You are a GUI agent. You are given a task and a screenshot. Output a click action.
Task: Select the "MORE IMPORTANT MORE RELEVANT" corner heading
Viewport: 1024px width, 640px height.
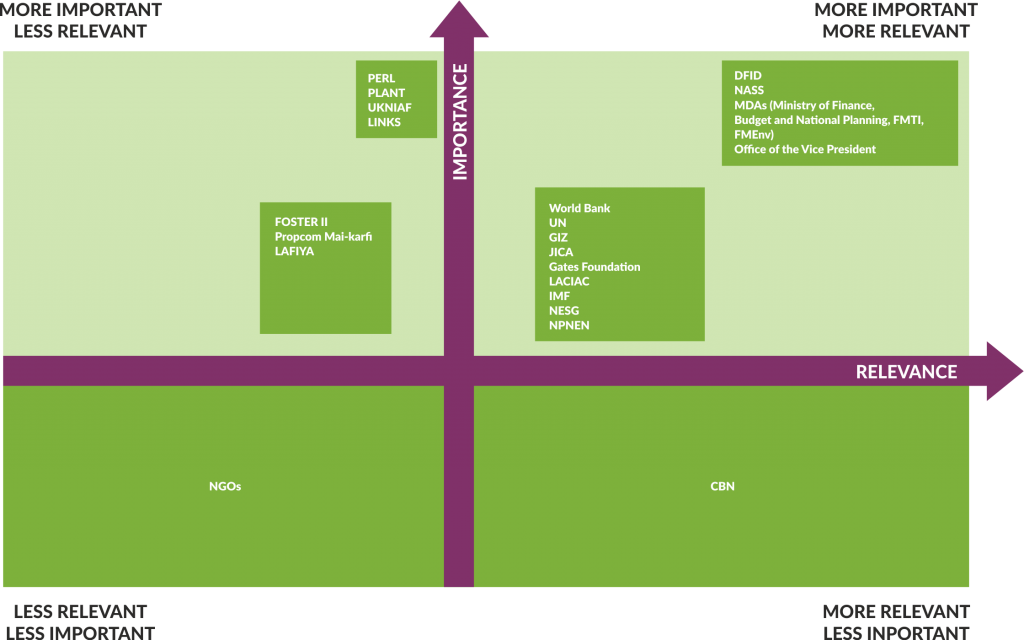(895, 20)
